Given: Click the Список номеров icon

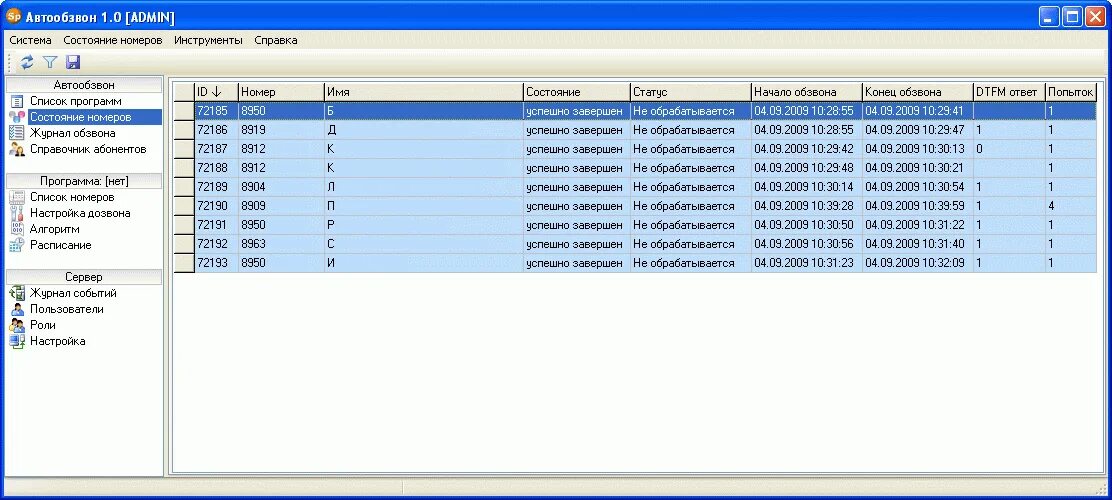Looking at the screenshot, I should click(17, 197).
